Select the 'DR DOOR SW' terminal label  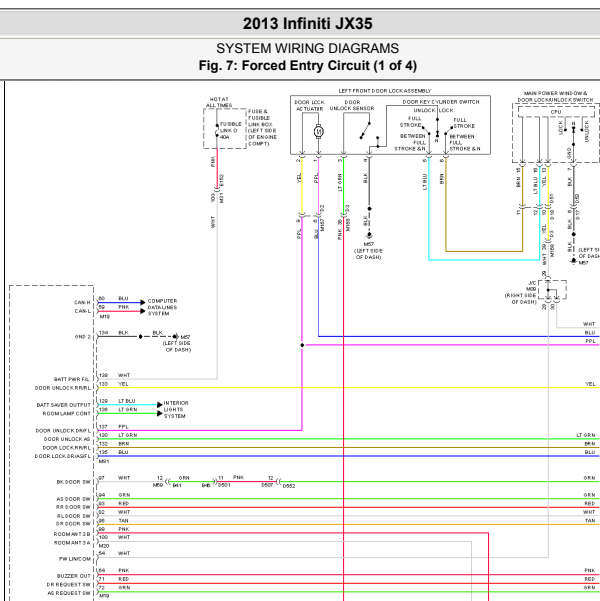point(74,524)
